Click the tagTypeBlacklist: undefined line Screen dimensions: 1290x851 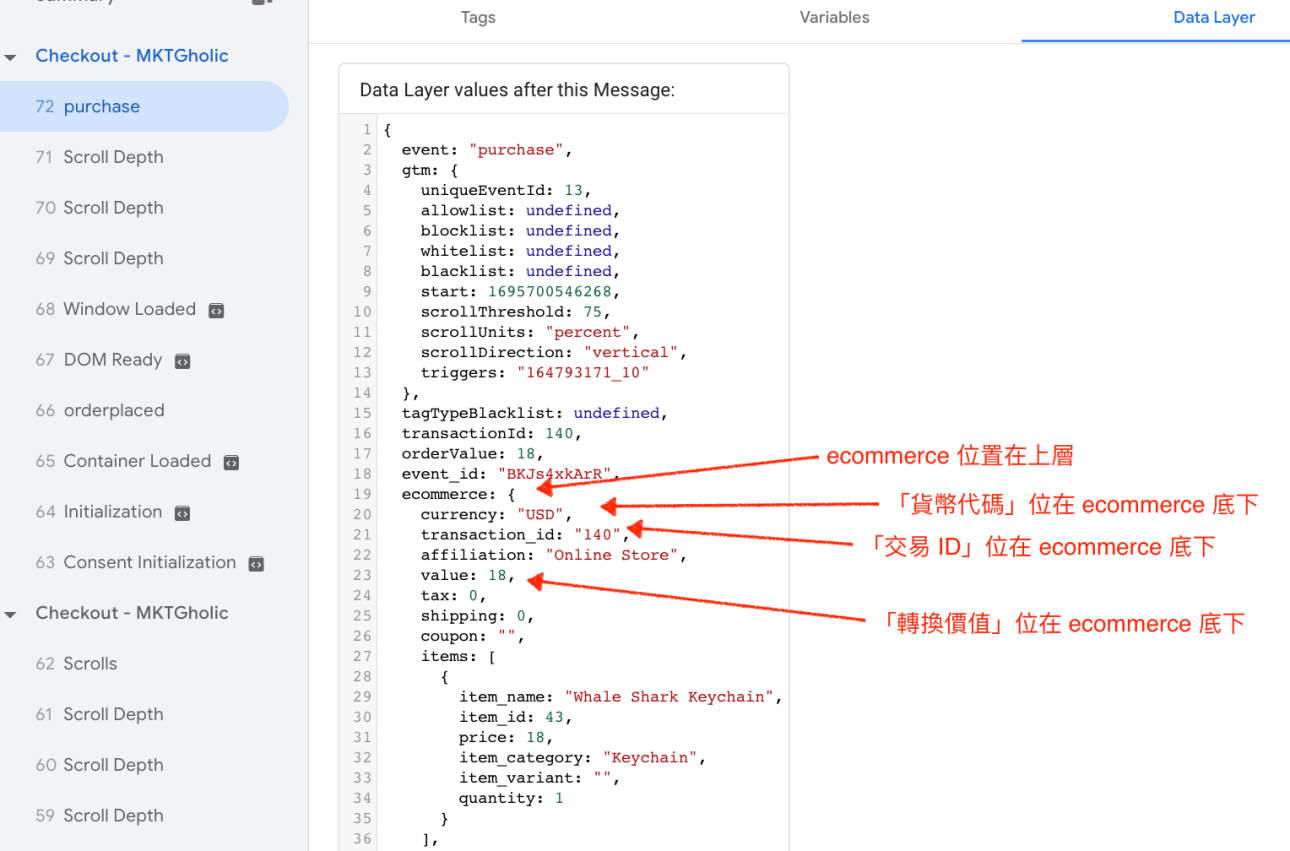tap(535, 413)
